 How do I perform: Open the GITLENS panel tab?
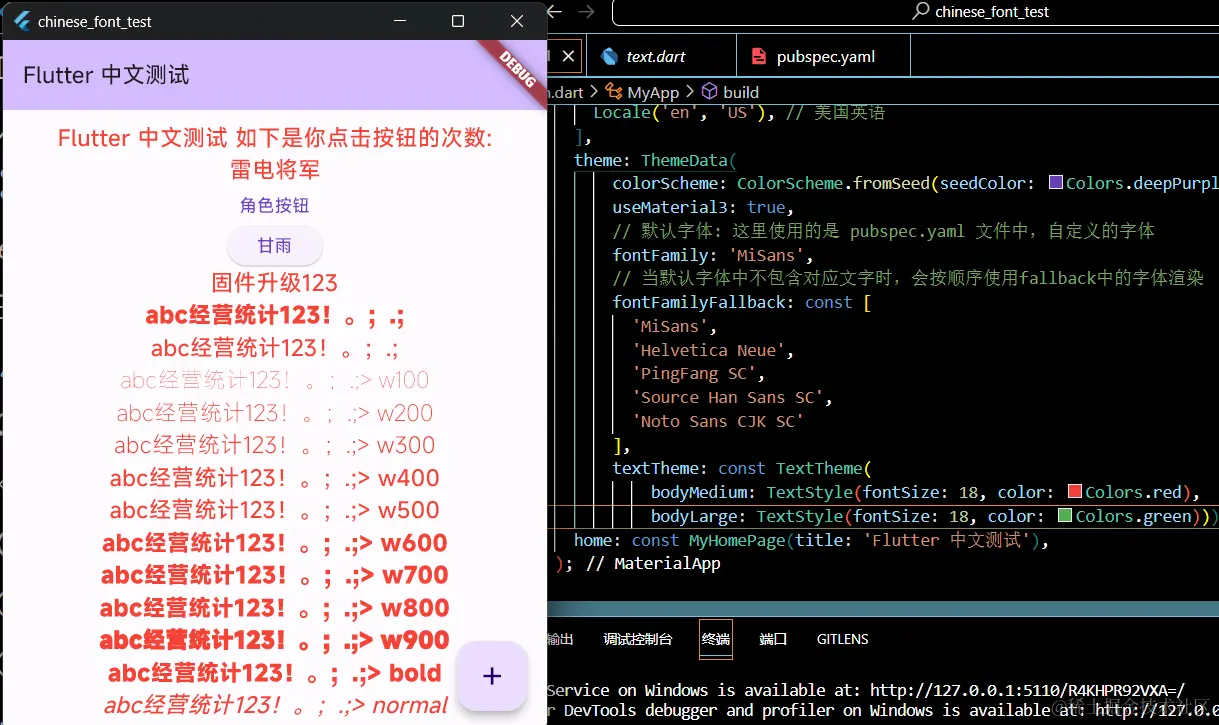[x=842, y=639]
